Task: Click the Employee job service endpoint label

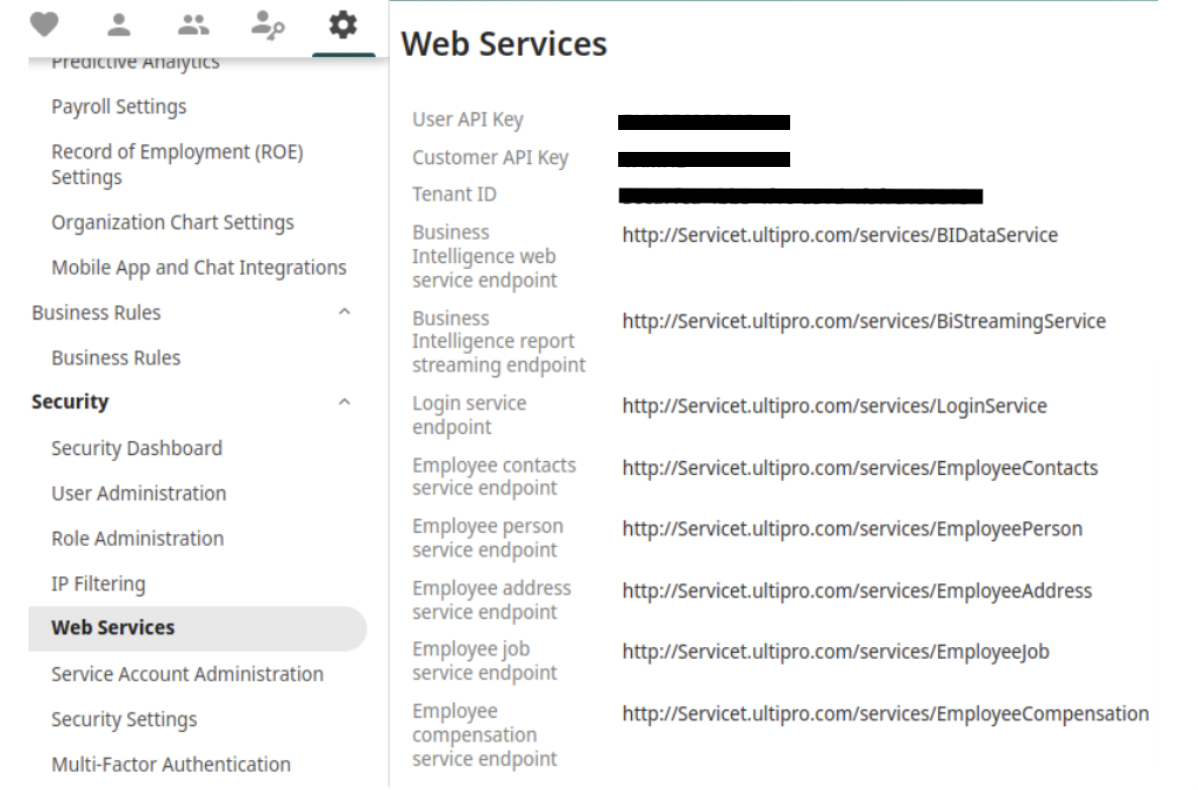Action: click(484, 661)
